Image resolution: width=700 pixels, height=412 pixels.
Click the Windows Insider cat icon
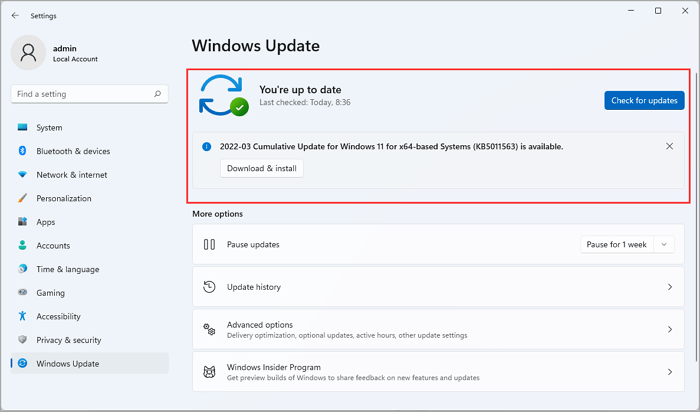tap(209, 372)
